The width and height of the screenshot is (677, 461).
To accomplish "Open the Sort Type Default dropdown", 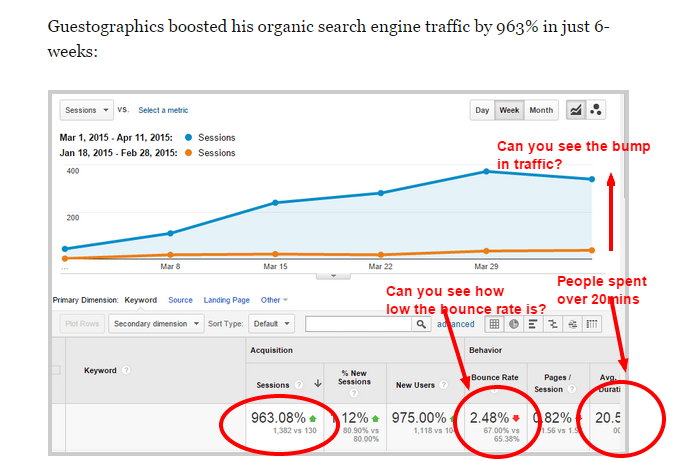I will 272,324.
